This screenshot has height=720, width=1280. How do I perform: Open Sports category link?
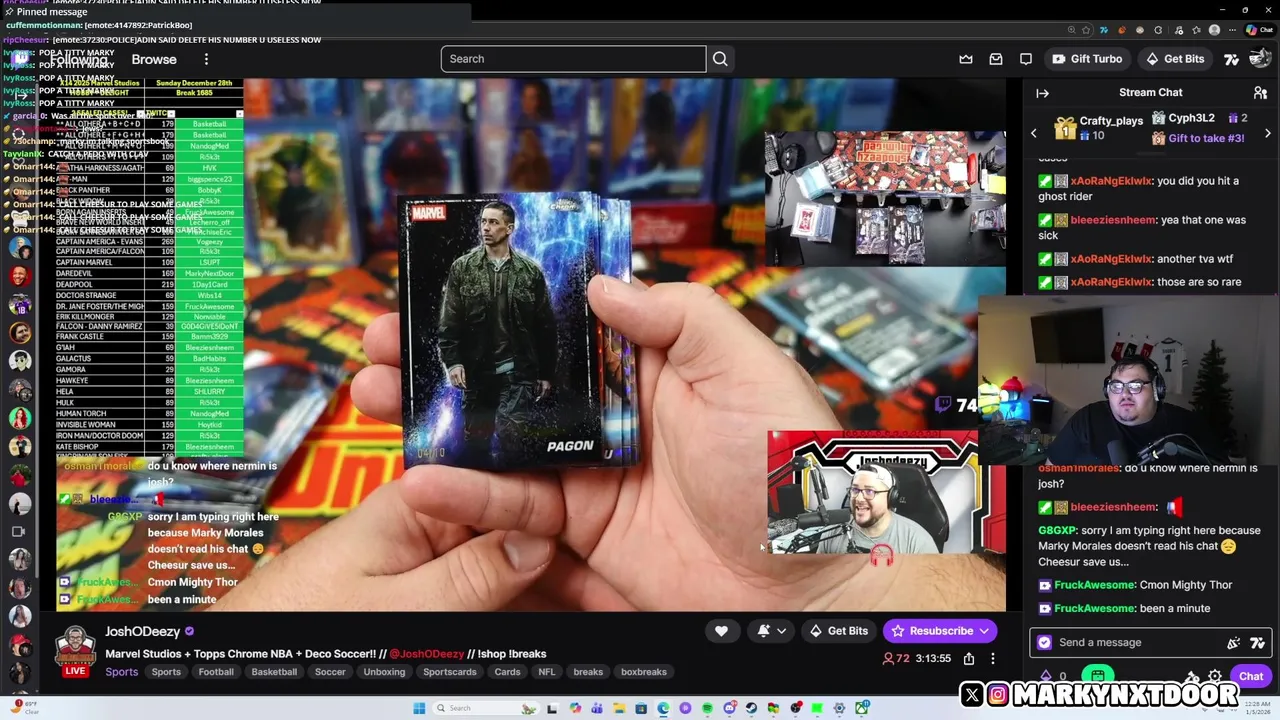122,672
